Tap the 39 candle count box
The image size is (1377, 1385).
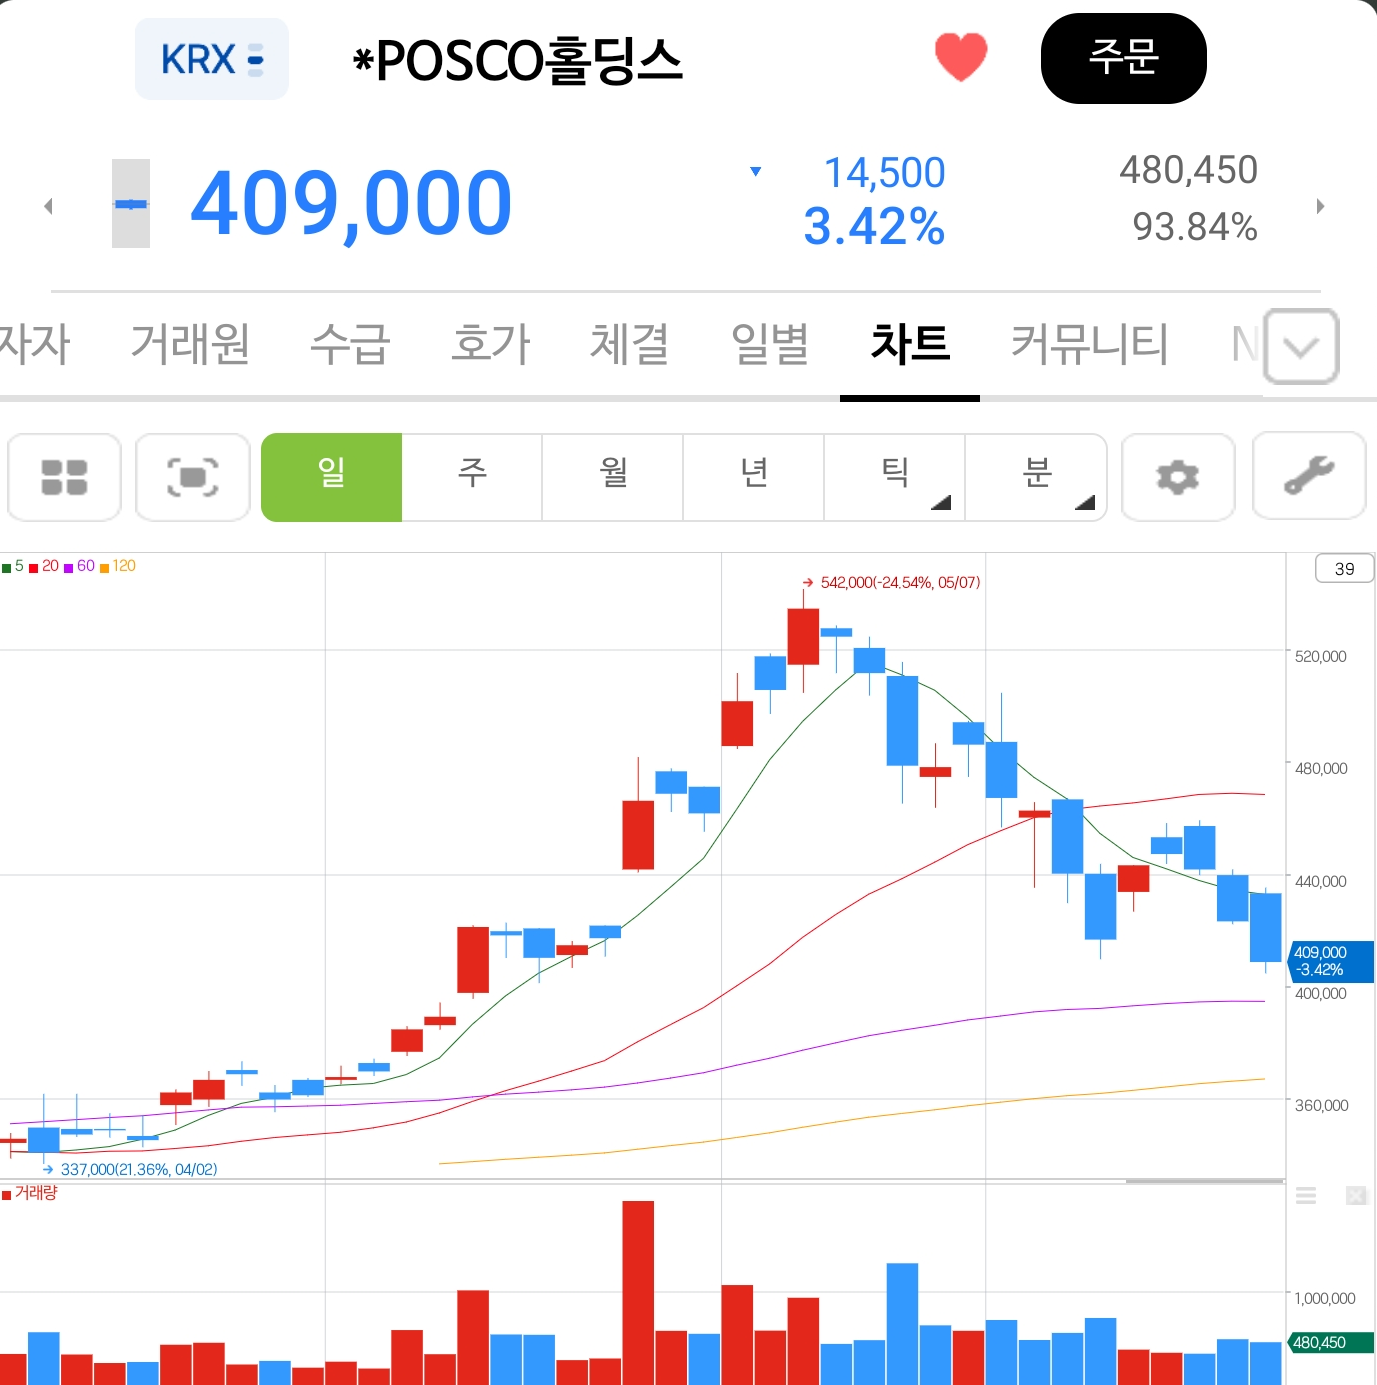[x=1344, y=568]
